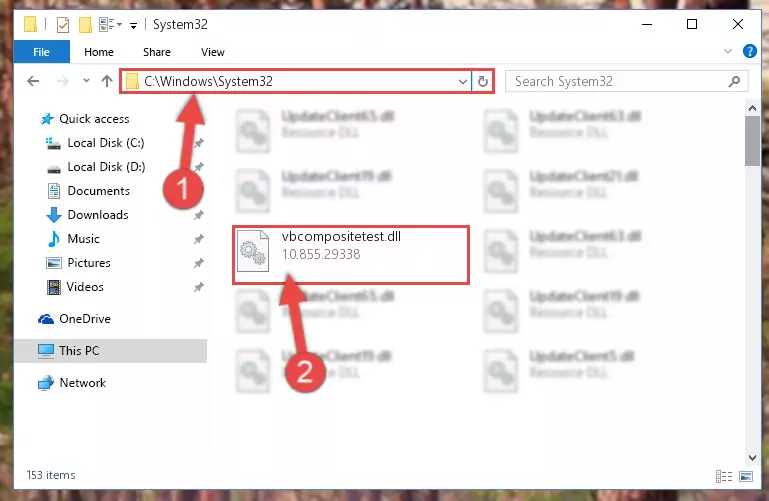
Task: Click the search magnifier icon
Action: coord(734,81)
